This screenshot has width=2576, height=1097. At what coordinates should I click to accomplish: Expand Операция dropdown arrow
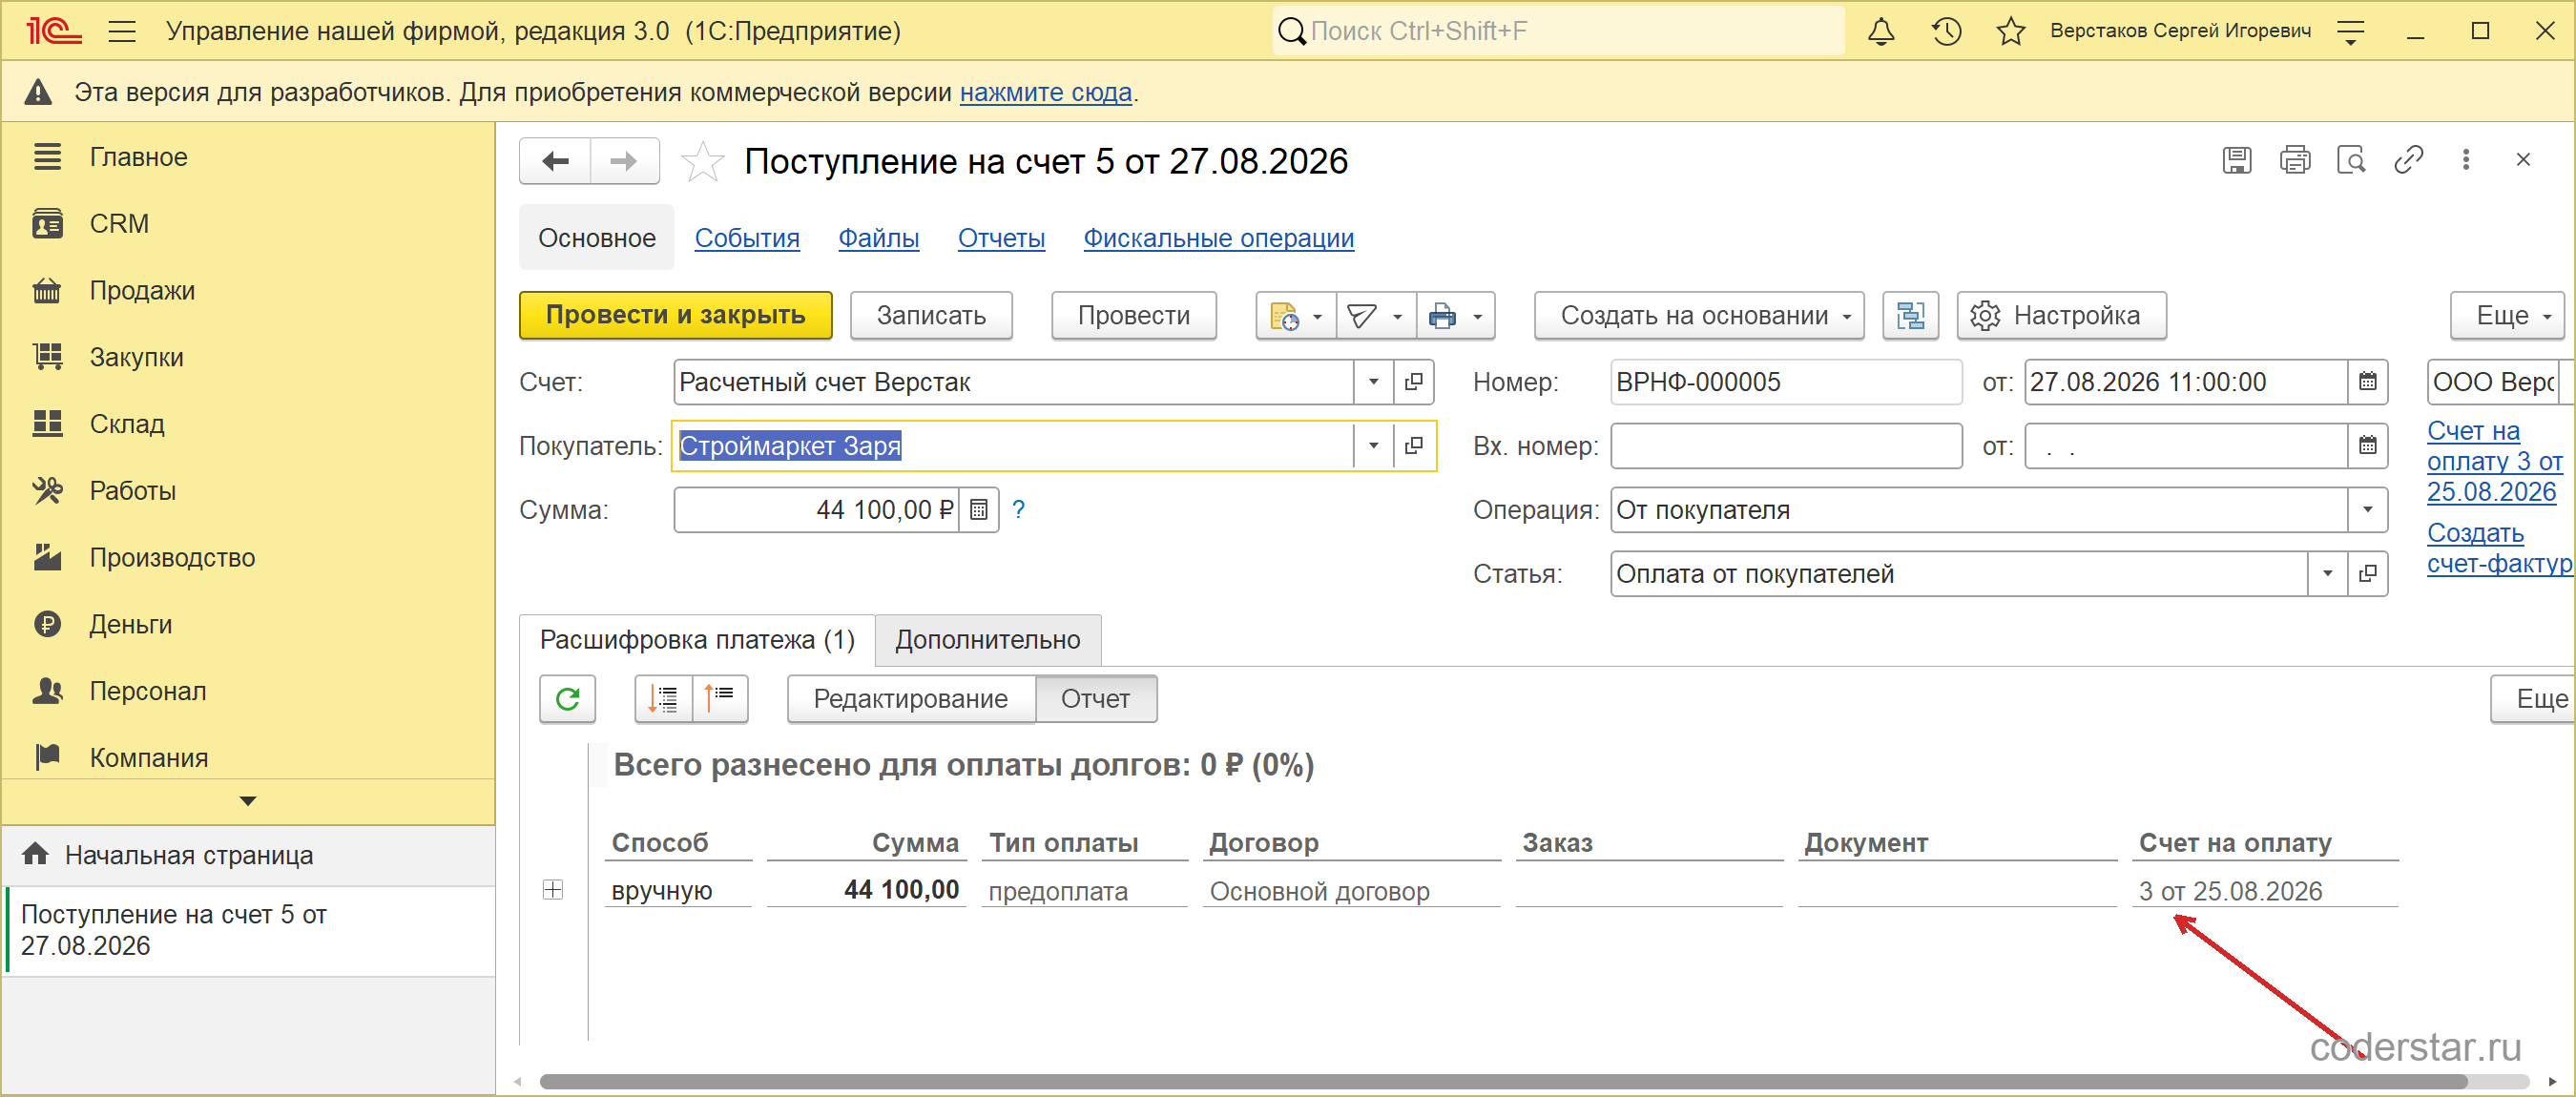[2367, 510]
